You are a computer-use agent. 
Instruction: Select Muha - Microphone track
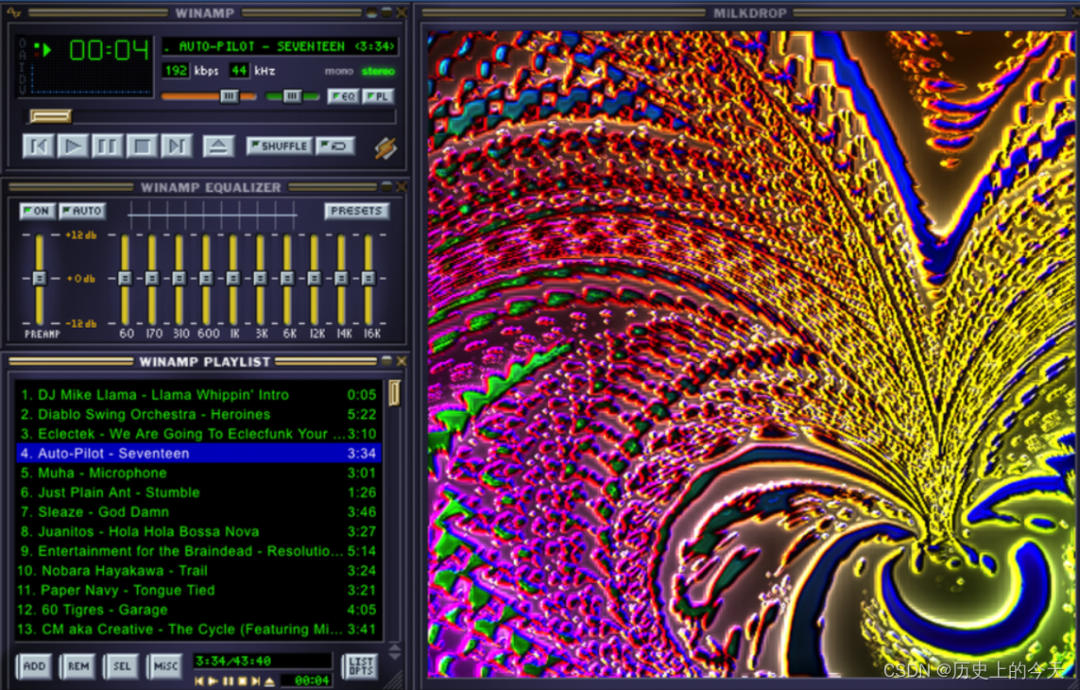tap(198, 473)
